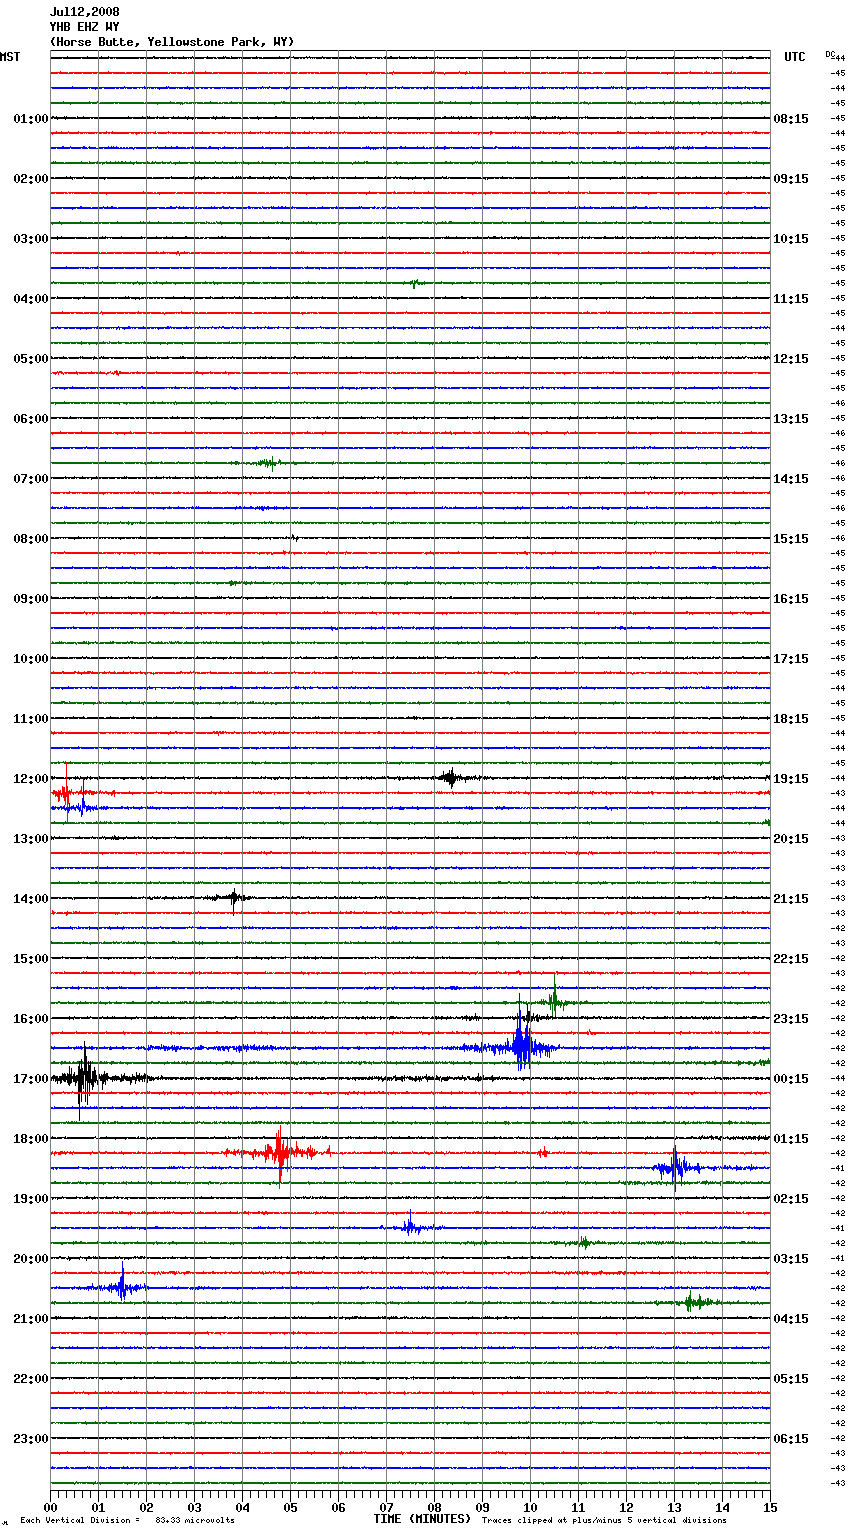
Task: Click the green blip near minute 7.5 at 03:45
Action: (x=415, y=283)
